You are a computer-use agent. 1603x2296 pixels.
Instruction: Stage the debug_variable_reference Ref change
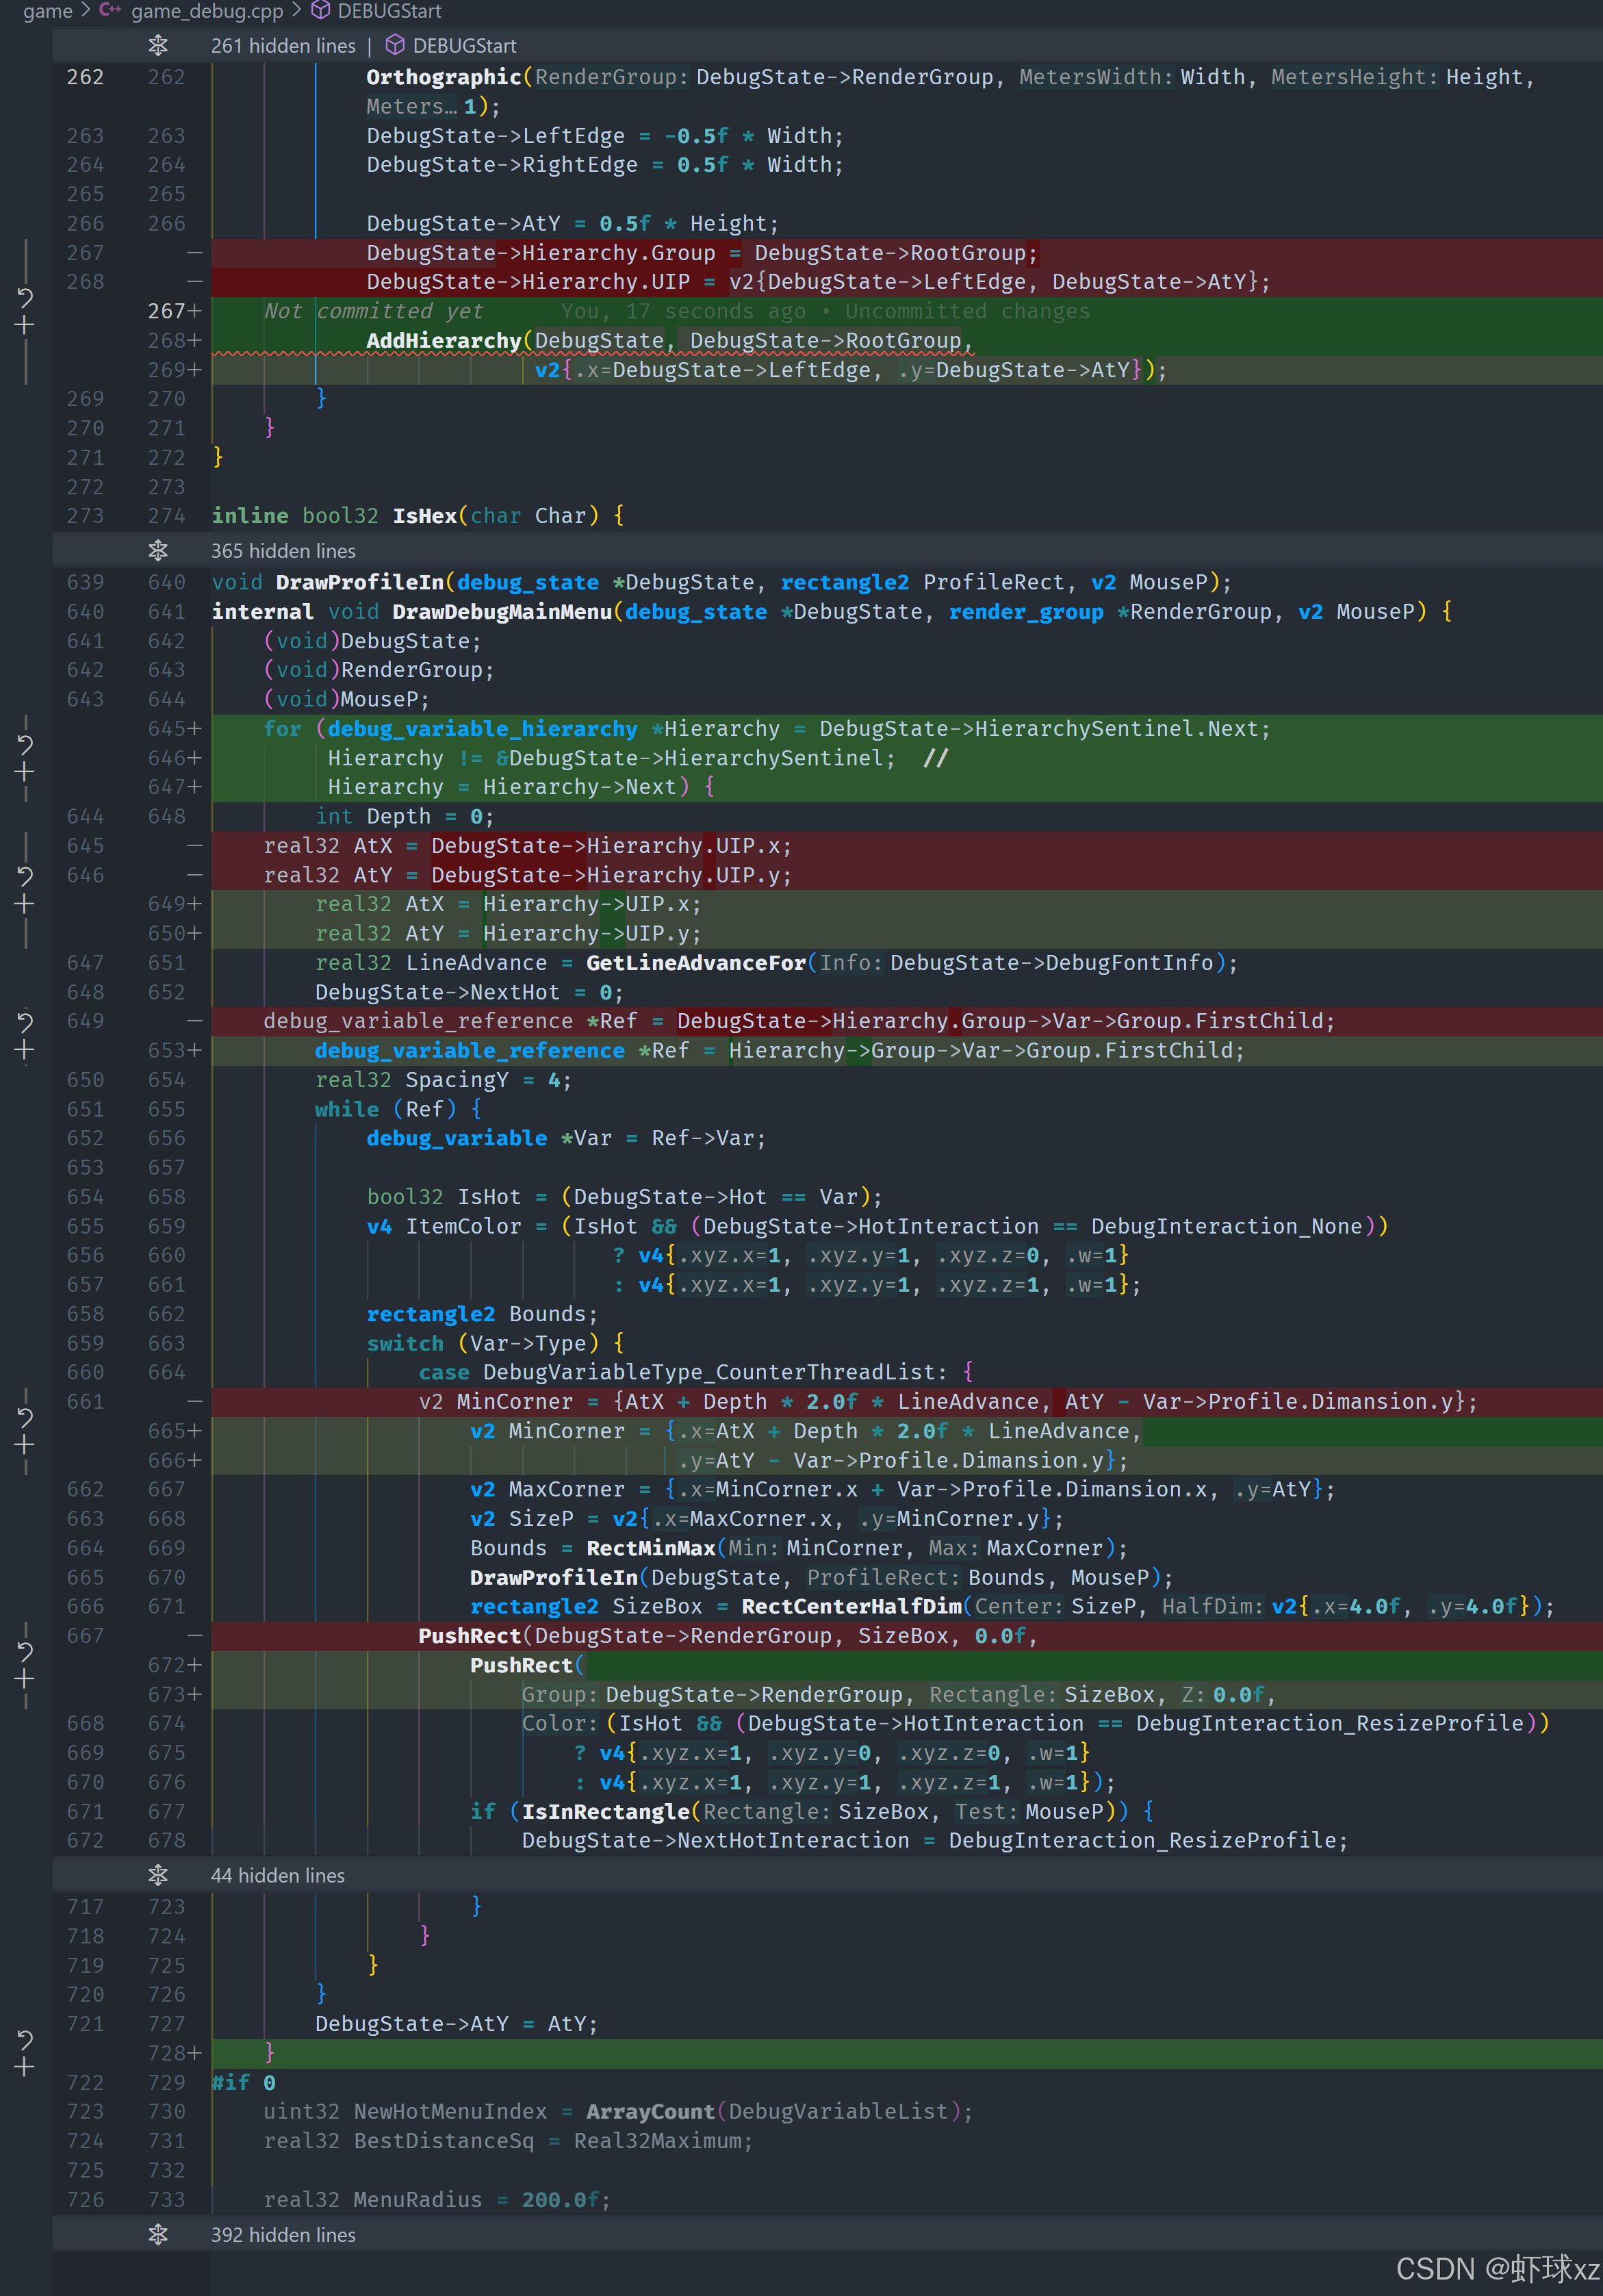pos(25,1050)
